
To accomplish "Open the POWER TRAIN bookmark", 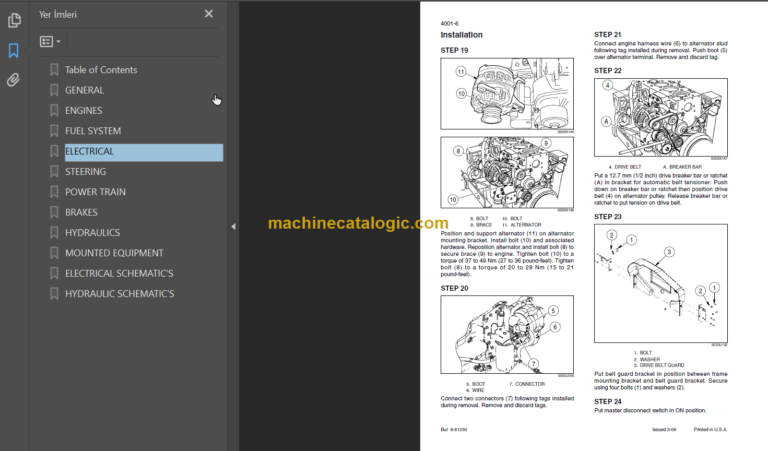I will (x=96, y=192).
